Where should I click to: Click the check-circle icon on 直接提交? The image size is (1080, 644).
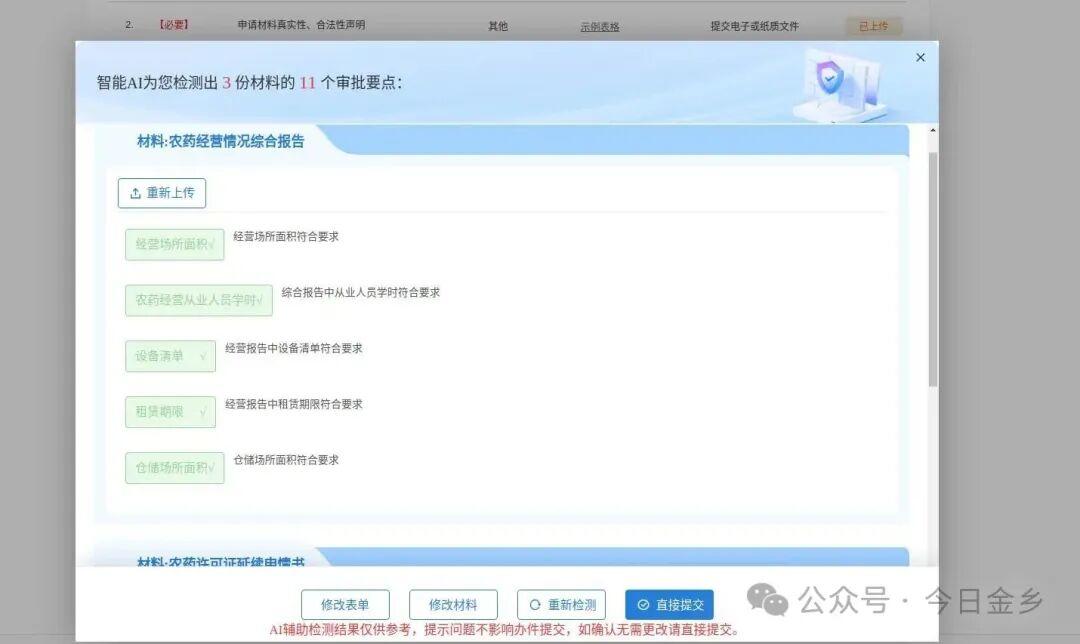pos(643,605)
